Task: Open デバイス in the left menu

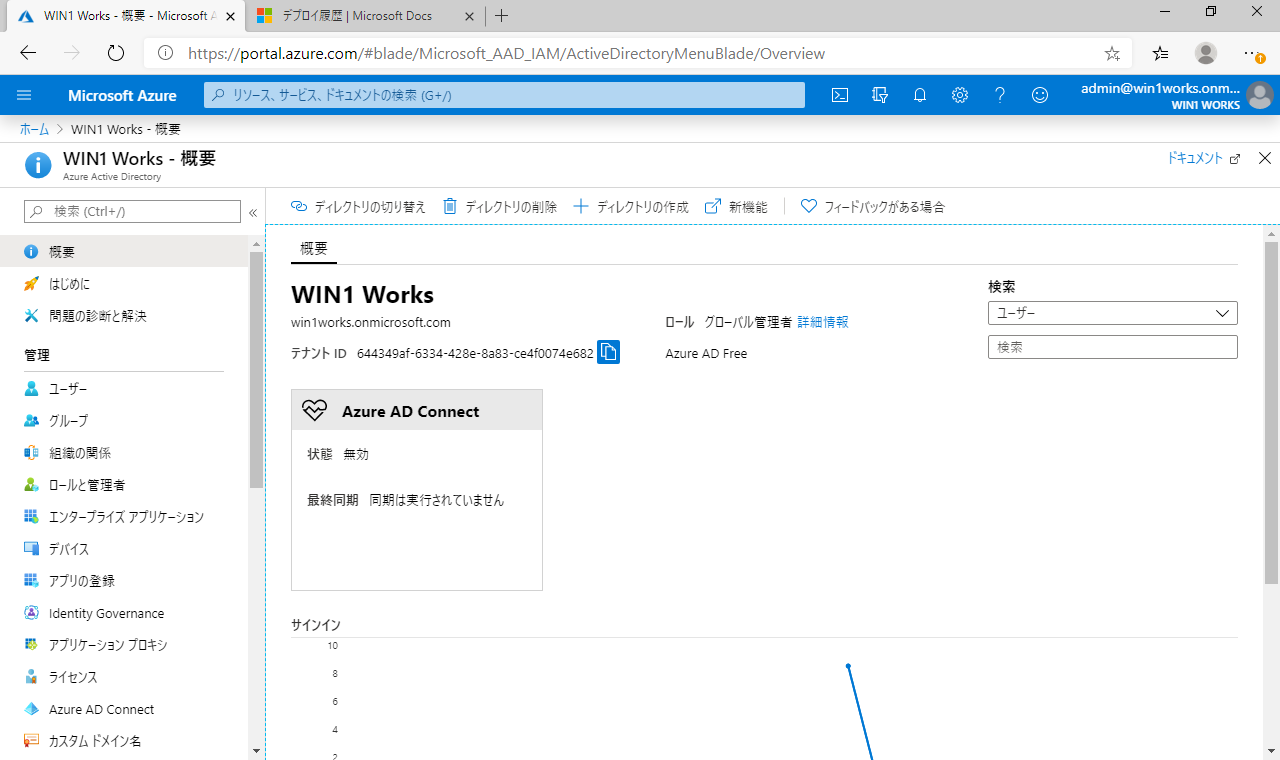Action: (124, 549)
